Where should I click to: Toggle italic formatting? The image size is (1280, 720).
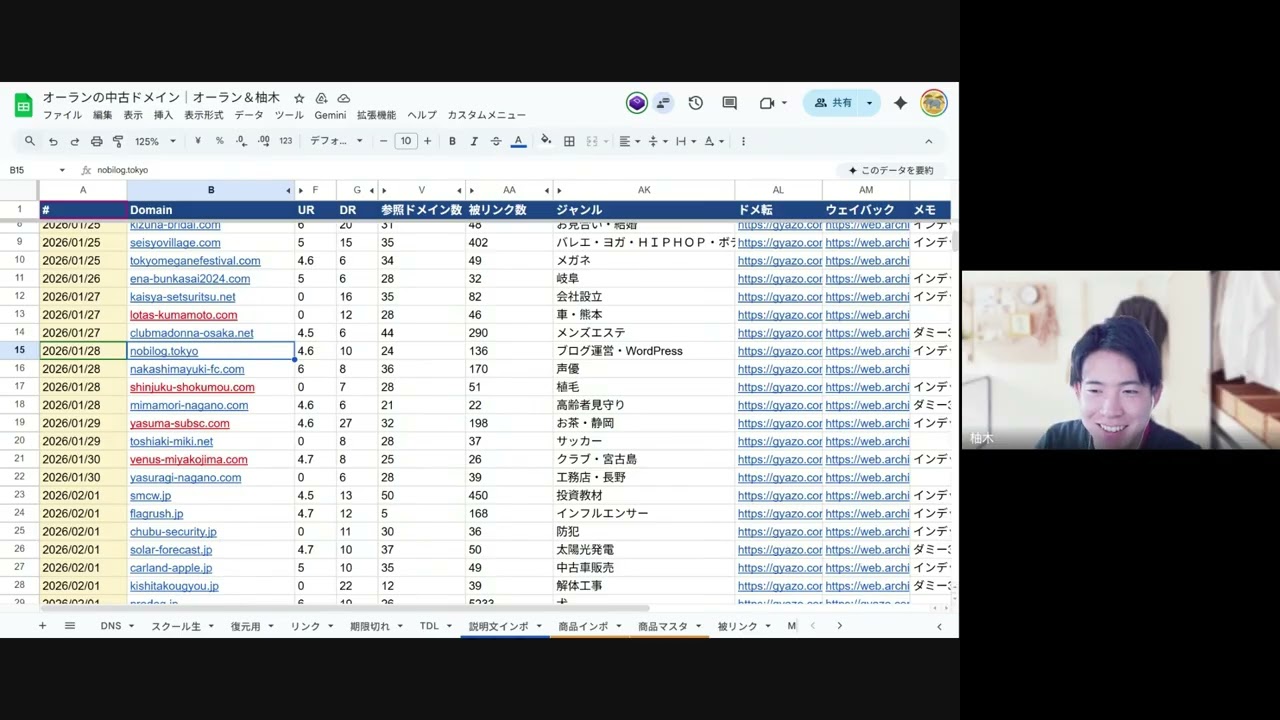tap(474, 141)
